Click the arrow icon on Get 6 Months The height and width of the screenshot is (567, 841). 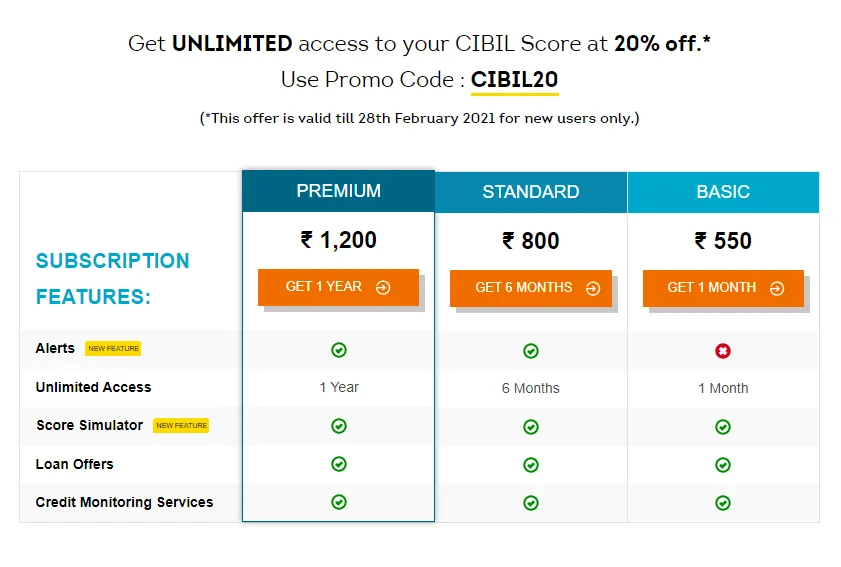click(593, 289)
